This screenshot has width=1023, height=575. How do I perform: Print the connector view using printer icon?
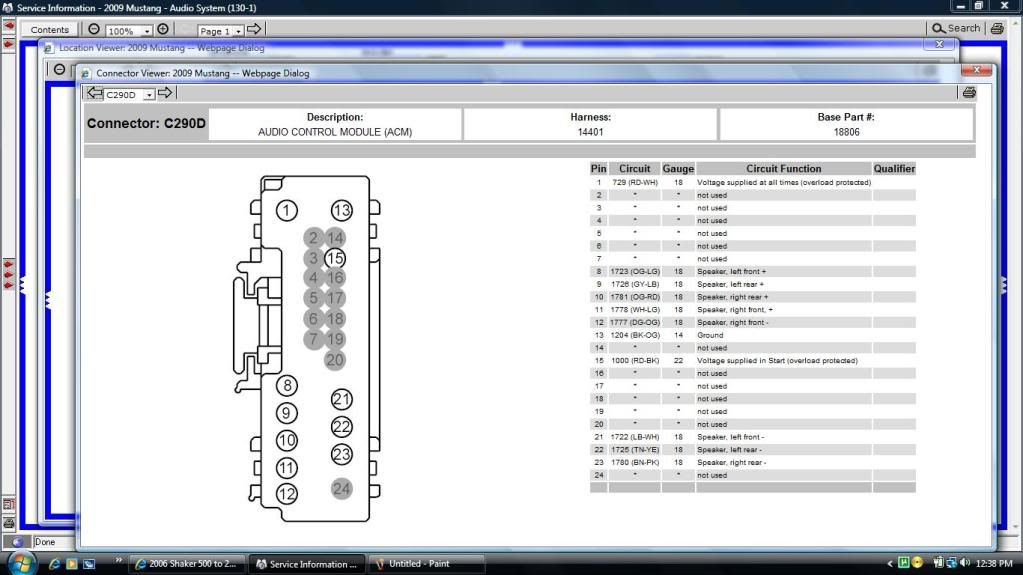pos(968,93)
